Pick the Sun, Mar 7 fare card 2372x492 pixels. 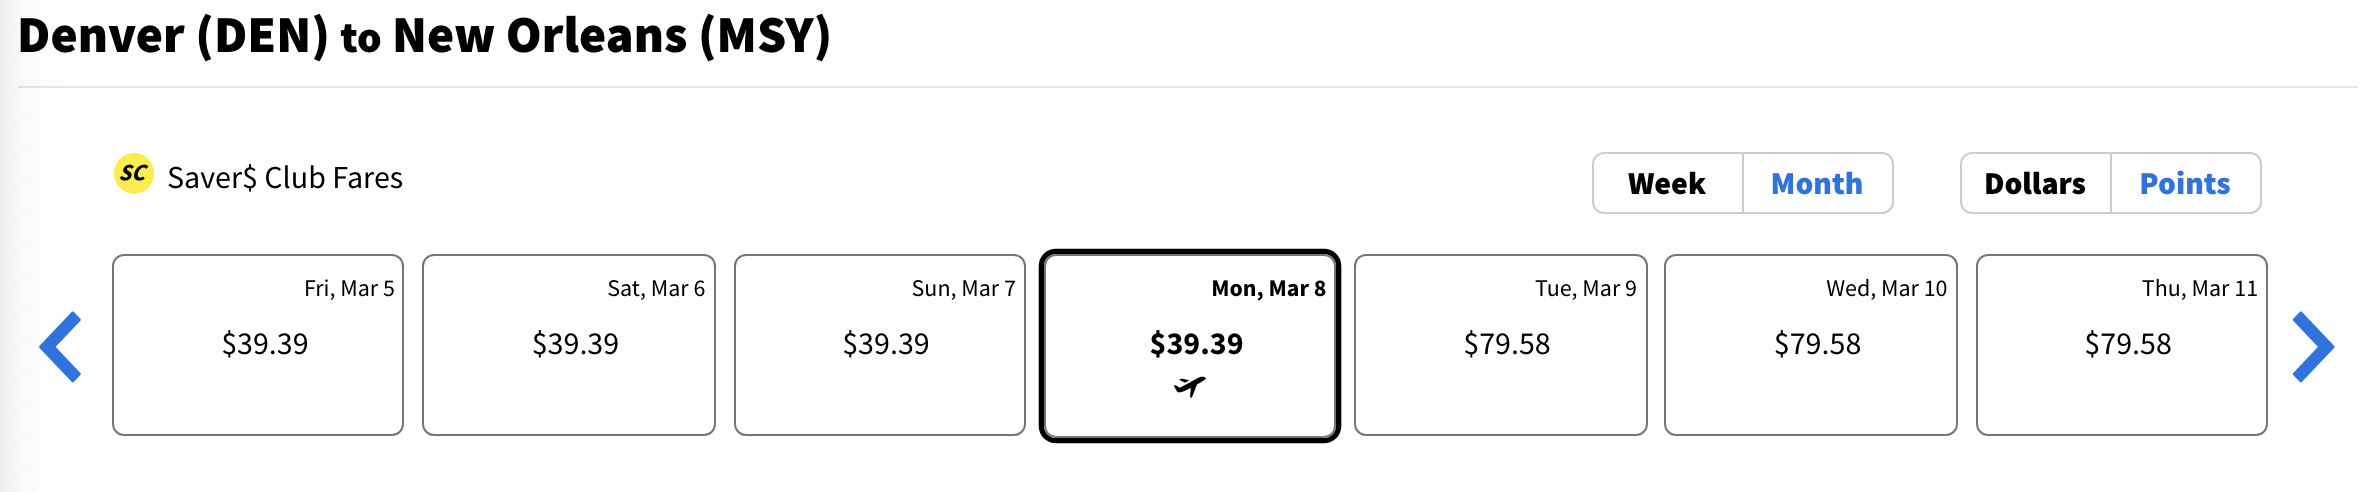[880, 345]
